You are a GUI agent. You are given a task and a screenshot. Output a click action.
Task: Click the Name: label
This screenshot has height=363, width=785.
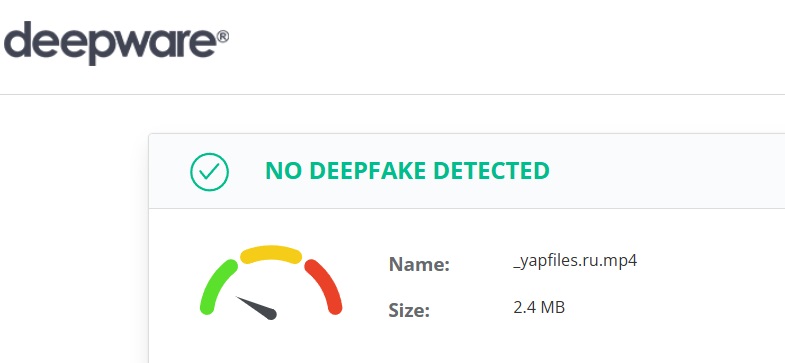419,264
